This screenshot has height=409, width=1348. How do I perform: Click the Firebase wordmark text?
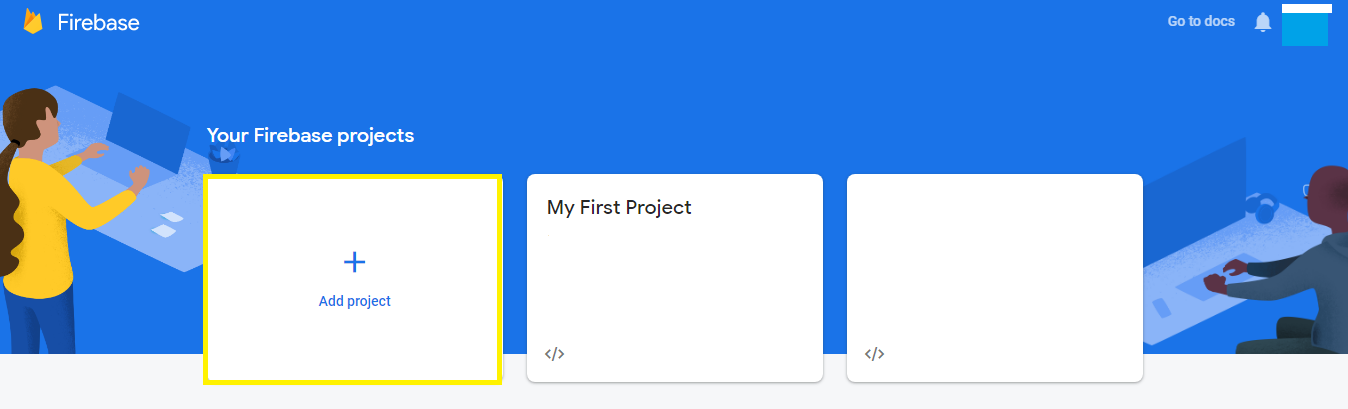[98, 23]
